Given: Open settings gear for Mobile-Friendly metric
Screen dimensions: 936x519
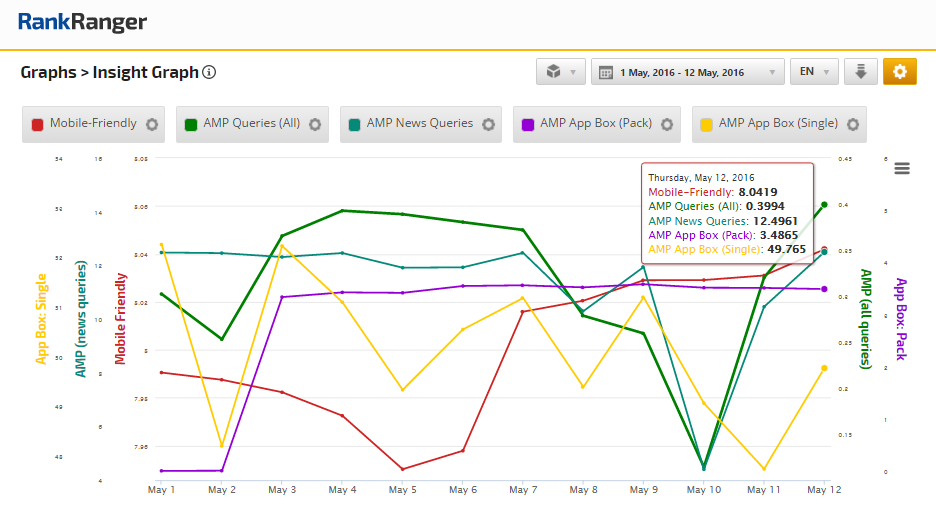Looking at the screenshot, I should pos(152,124).
